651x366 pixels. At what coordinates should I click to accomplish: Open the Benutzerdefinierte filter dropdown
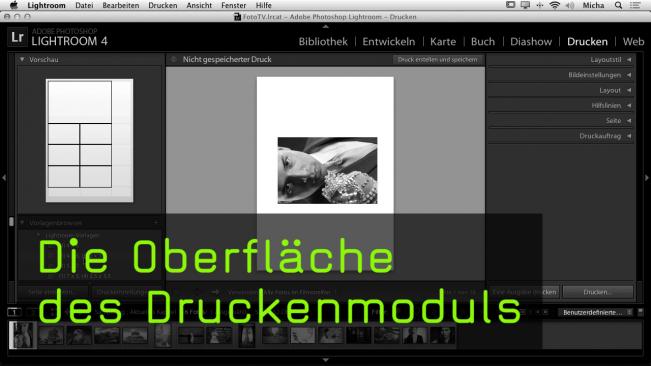point(596,312)
